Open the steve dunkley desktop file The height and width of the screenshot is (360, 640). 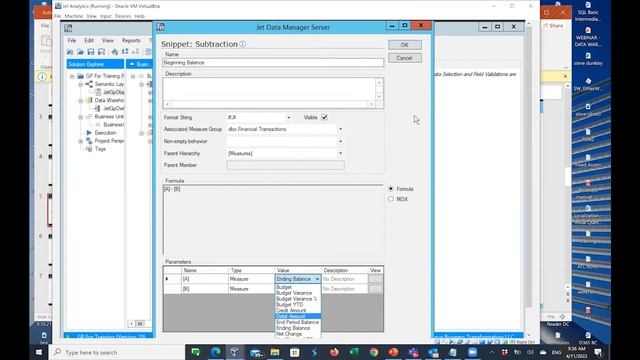click(588, 59)
